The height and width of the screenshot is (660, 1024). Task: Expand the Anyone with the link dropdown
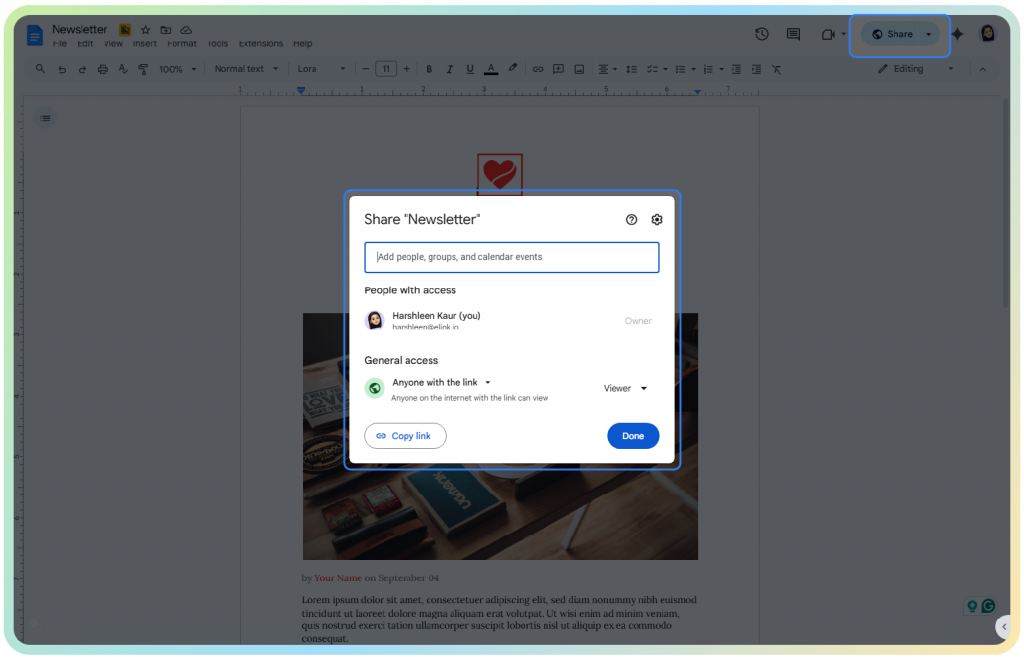click(x=441, y=383)
